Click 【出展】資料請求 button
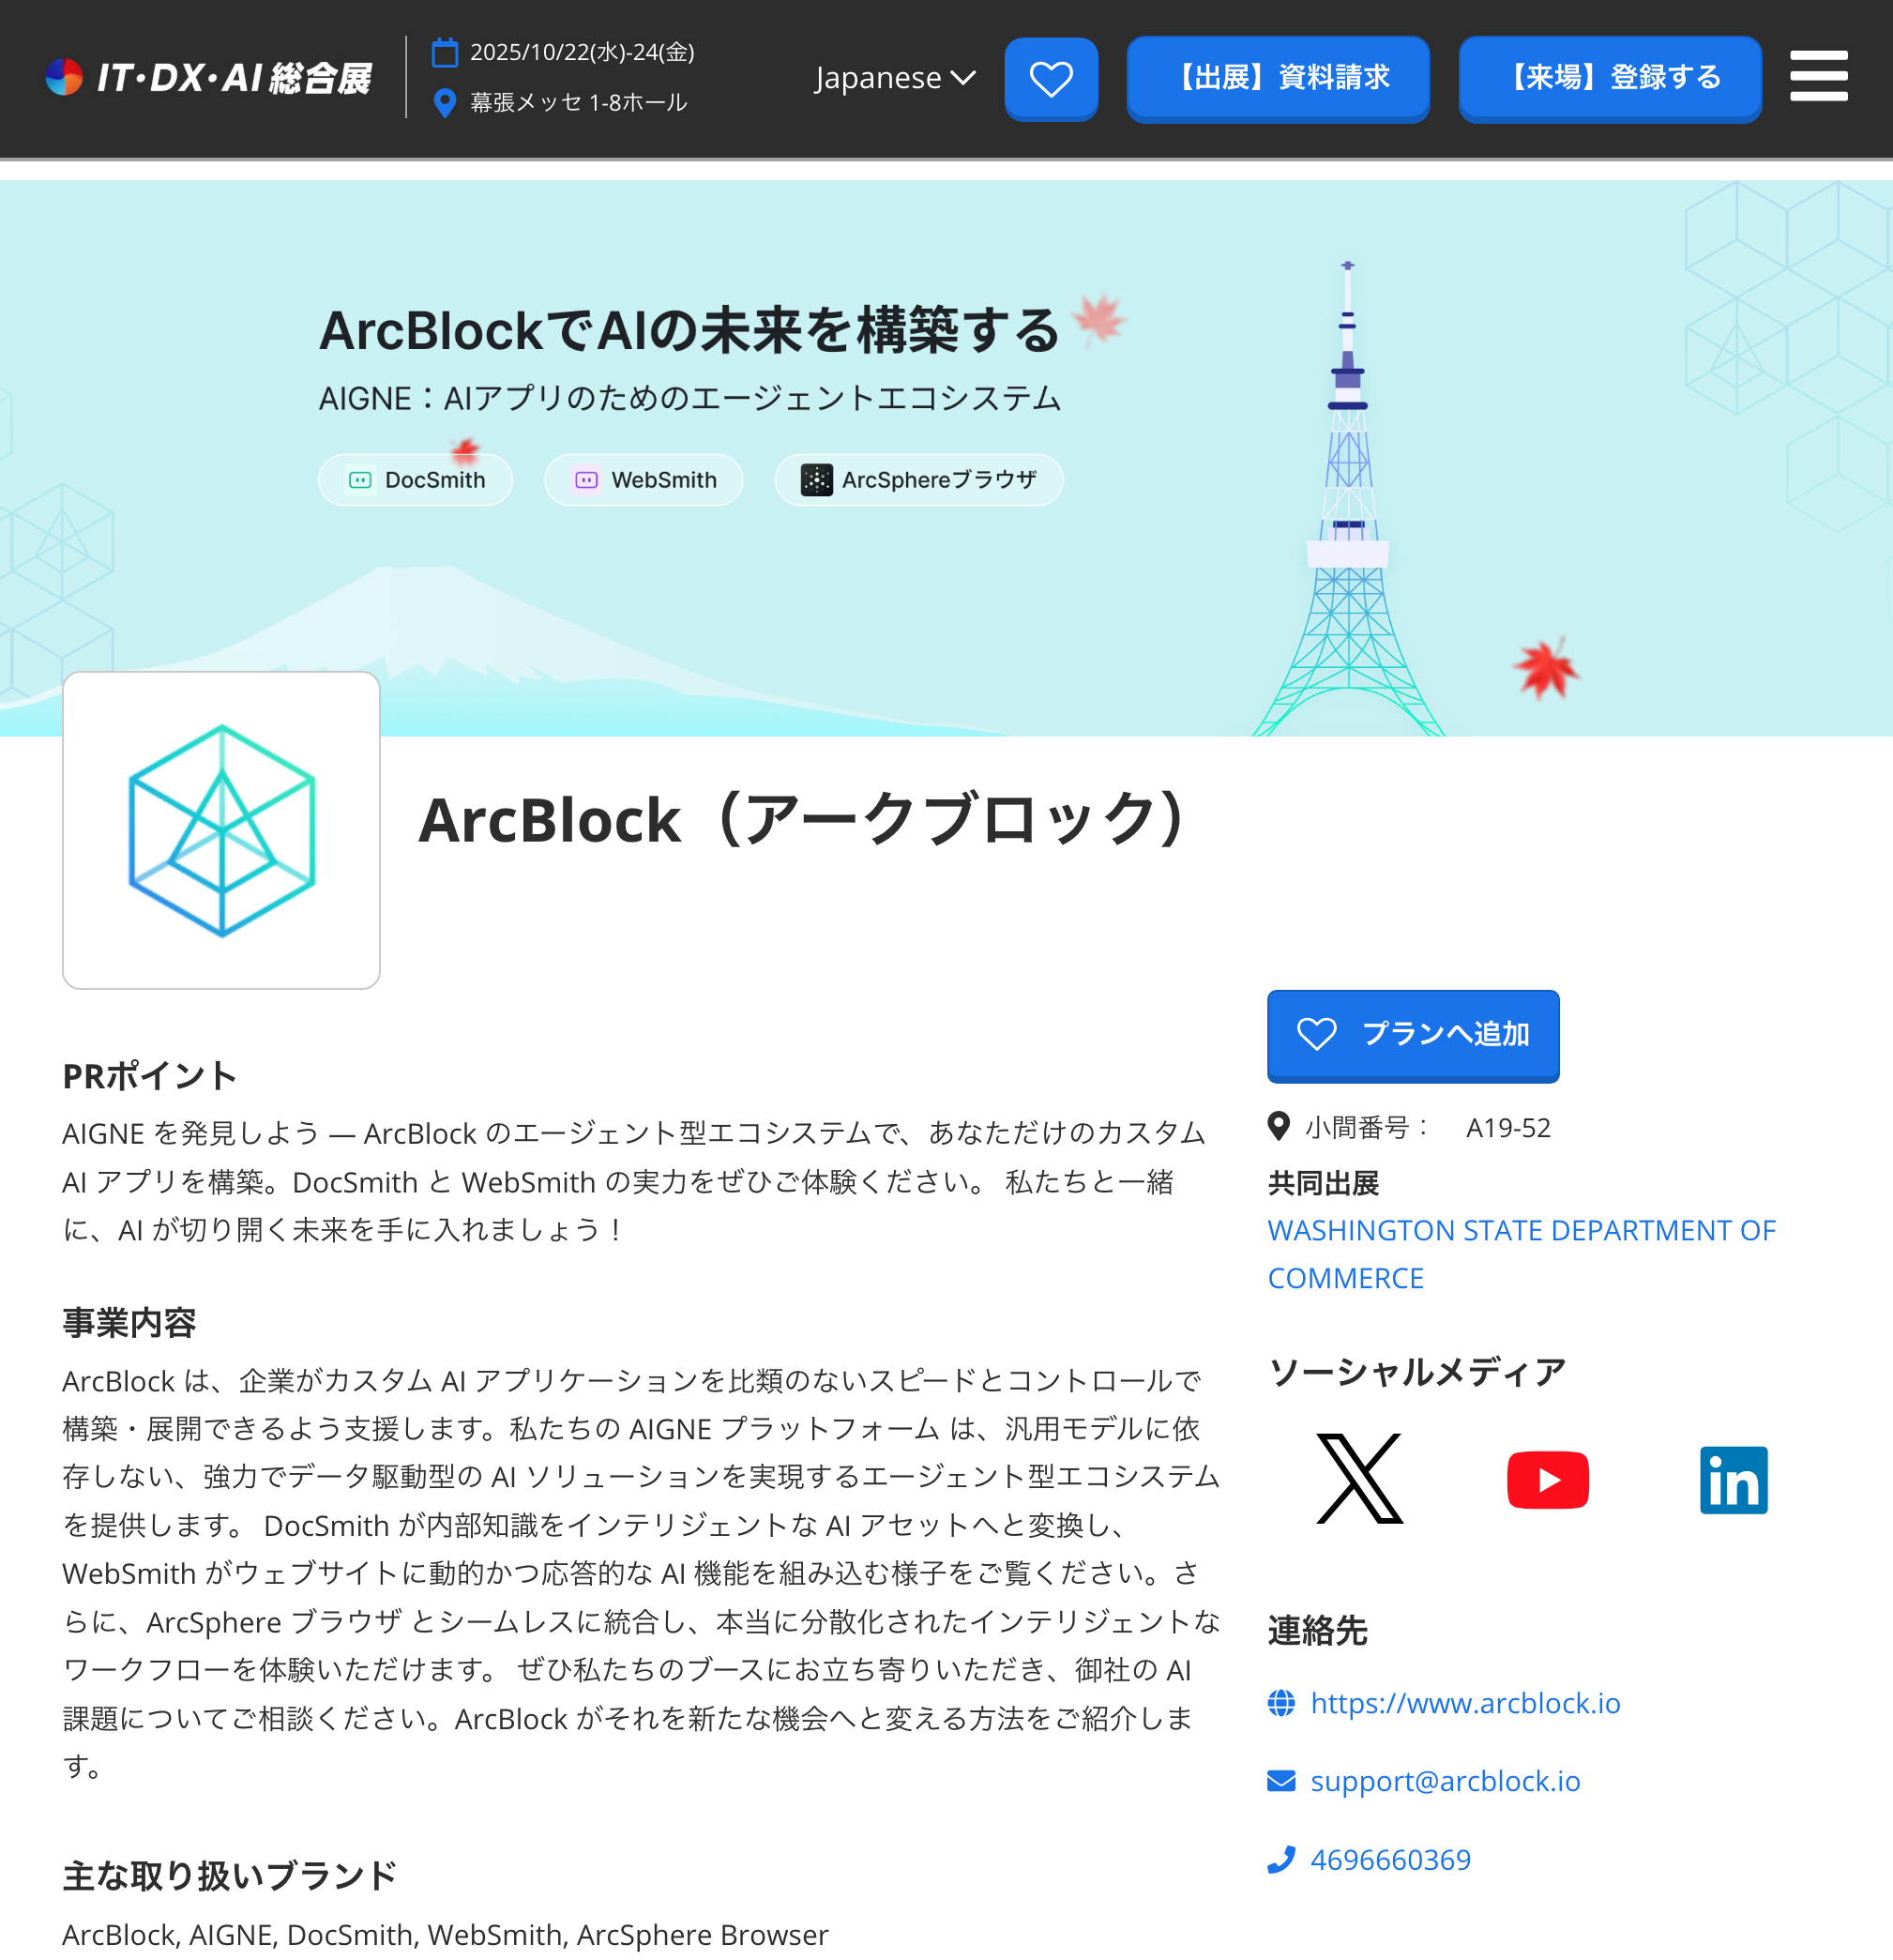 tap(1277, 78)
